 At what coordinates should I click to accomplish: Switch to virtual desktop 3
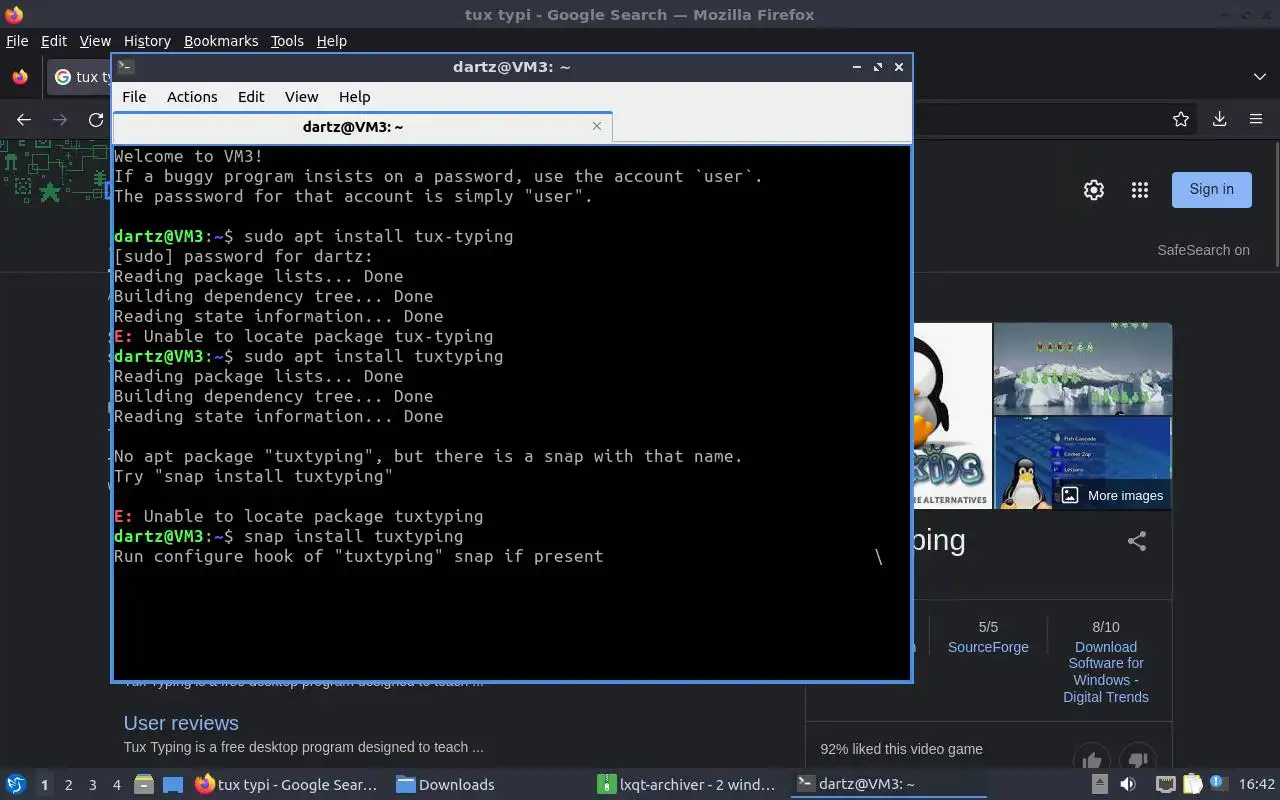[x=92, y=785]
